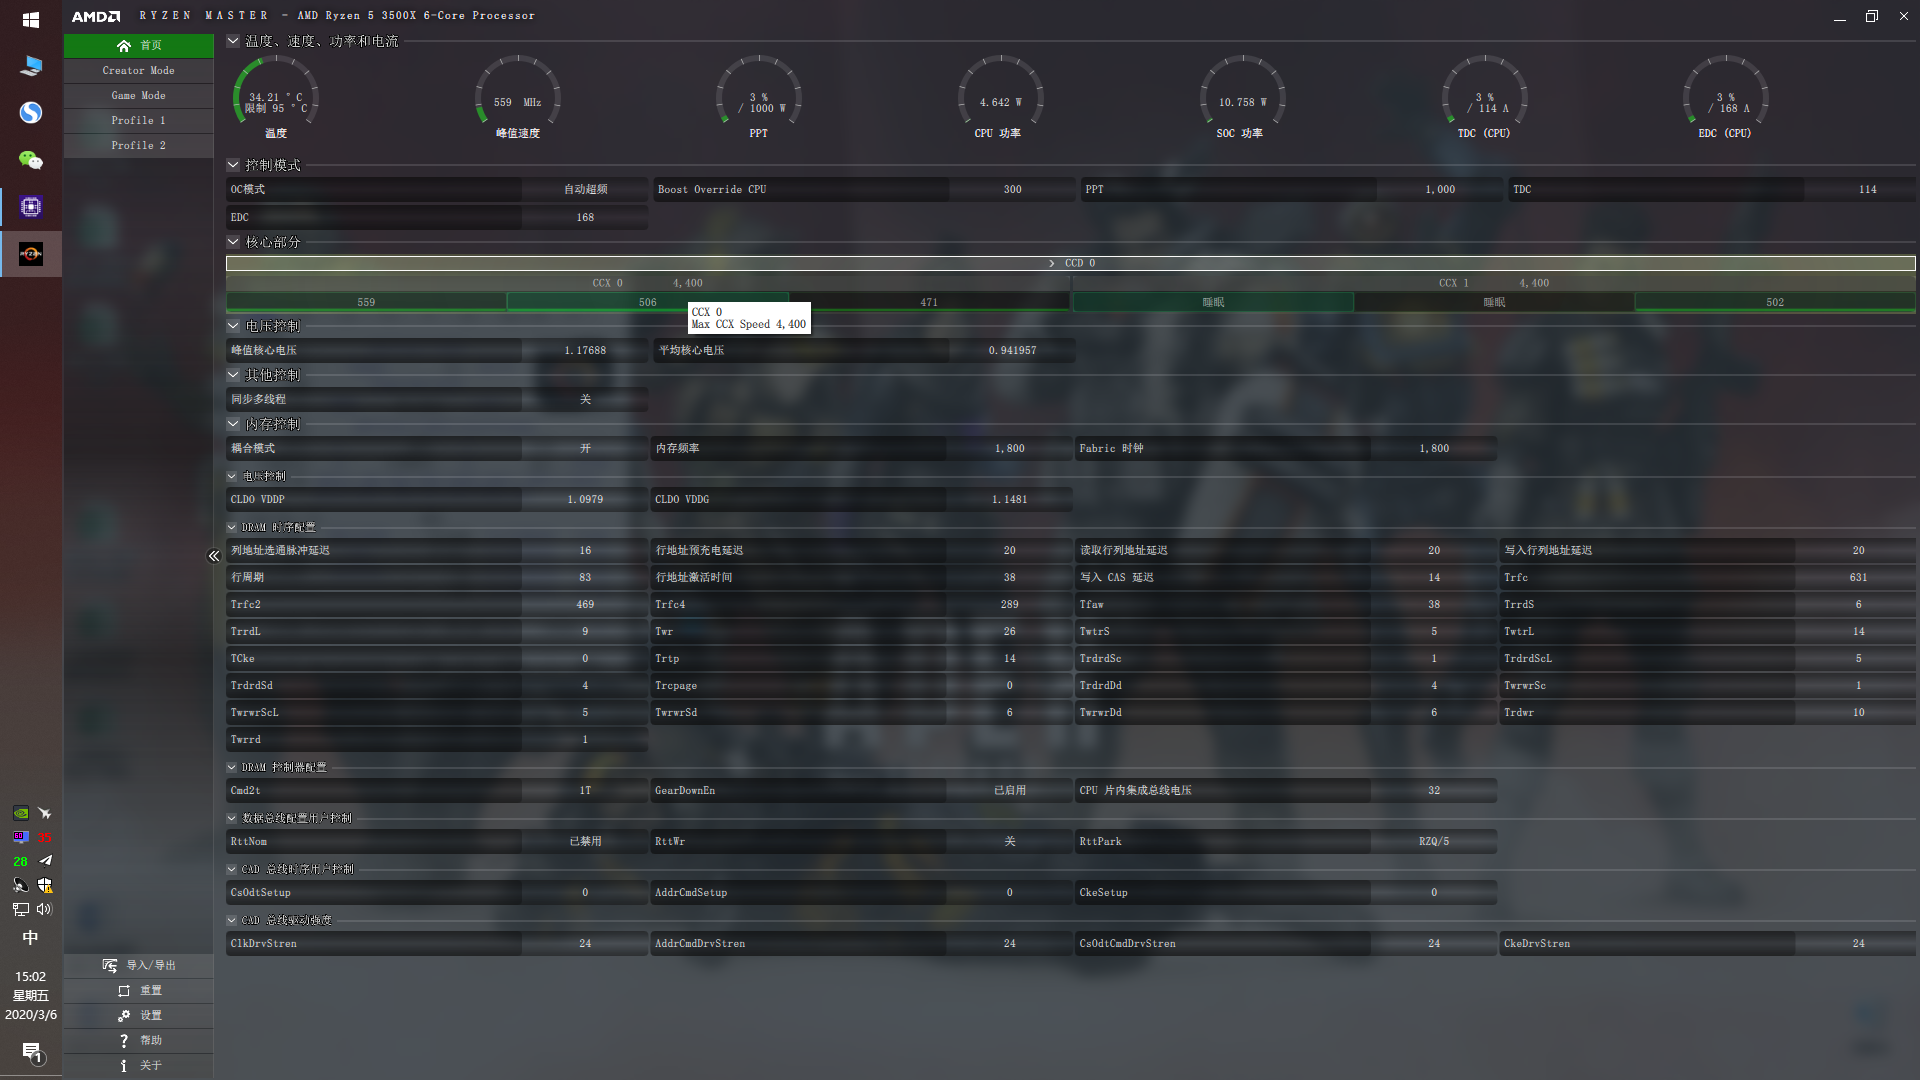Select OC模式 auto boost dropdown
The height and width of the screenshot is (1080, 1920).
click(584, 189)
